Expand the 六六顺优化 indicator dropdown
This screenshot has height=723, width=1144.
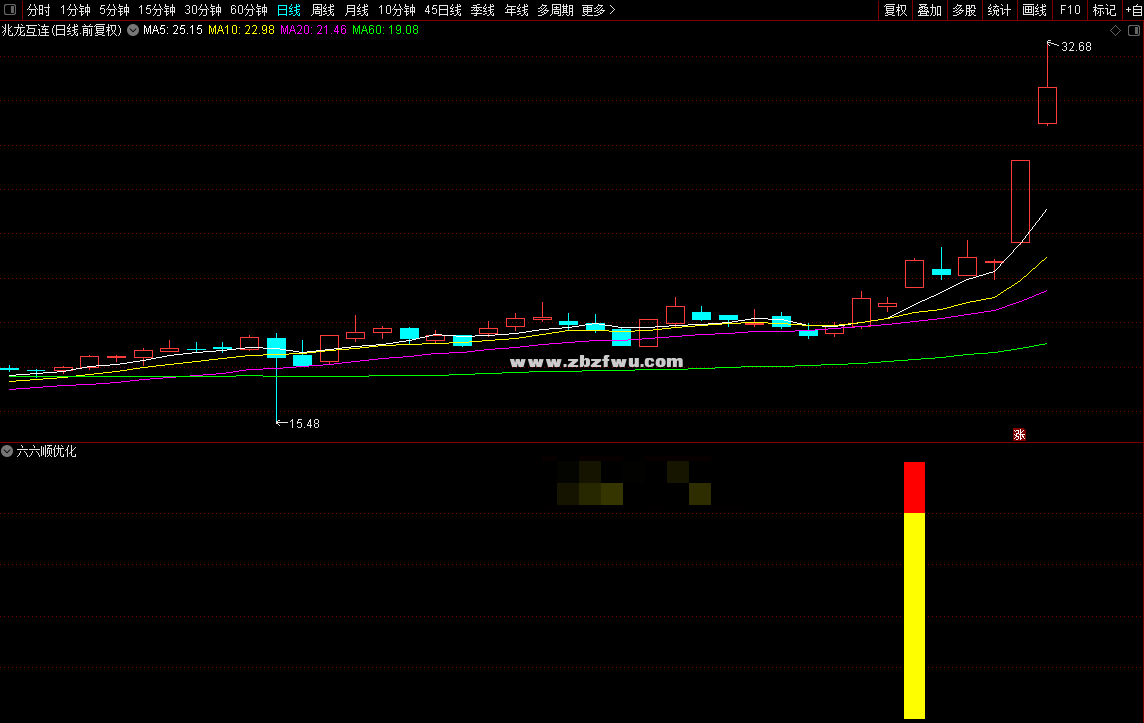pos(7,452)
